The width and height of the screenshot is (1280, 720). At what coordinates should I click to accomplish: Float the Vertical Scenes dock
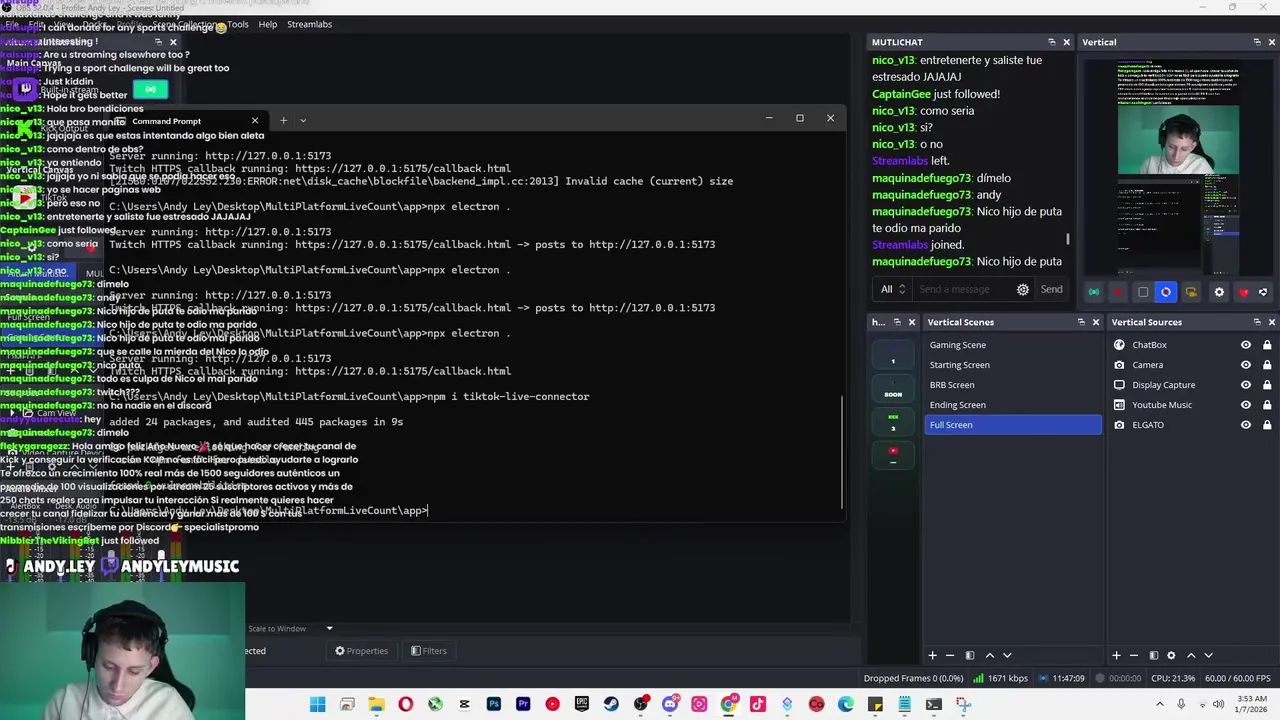pos(1080,322)
